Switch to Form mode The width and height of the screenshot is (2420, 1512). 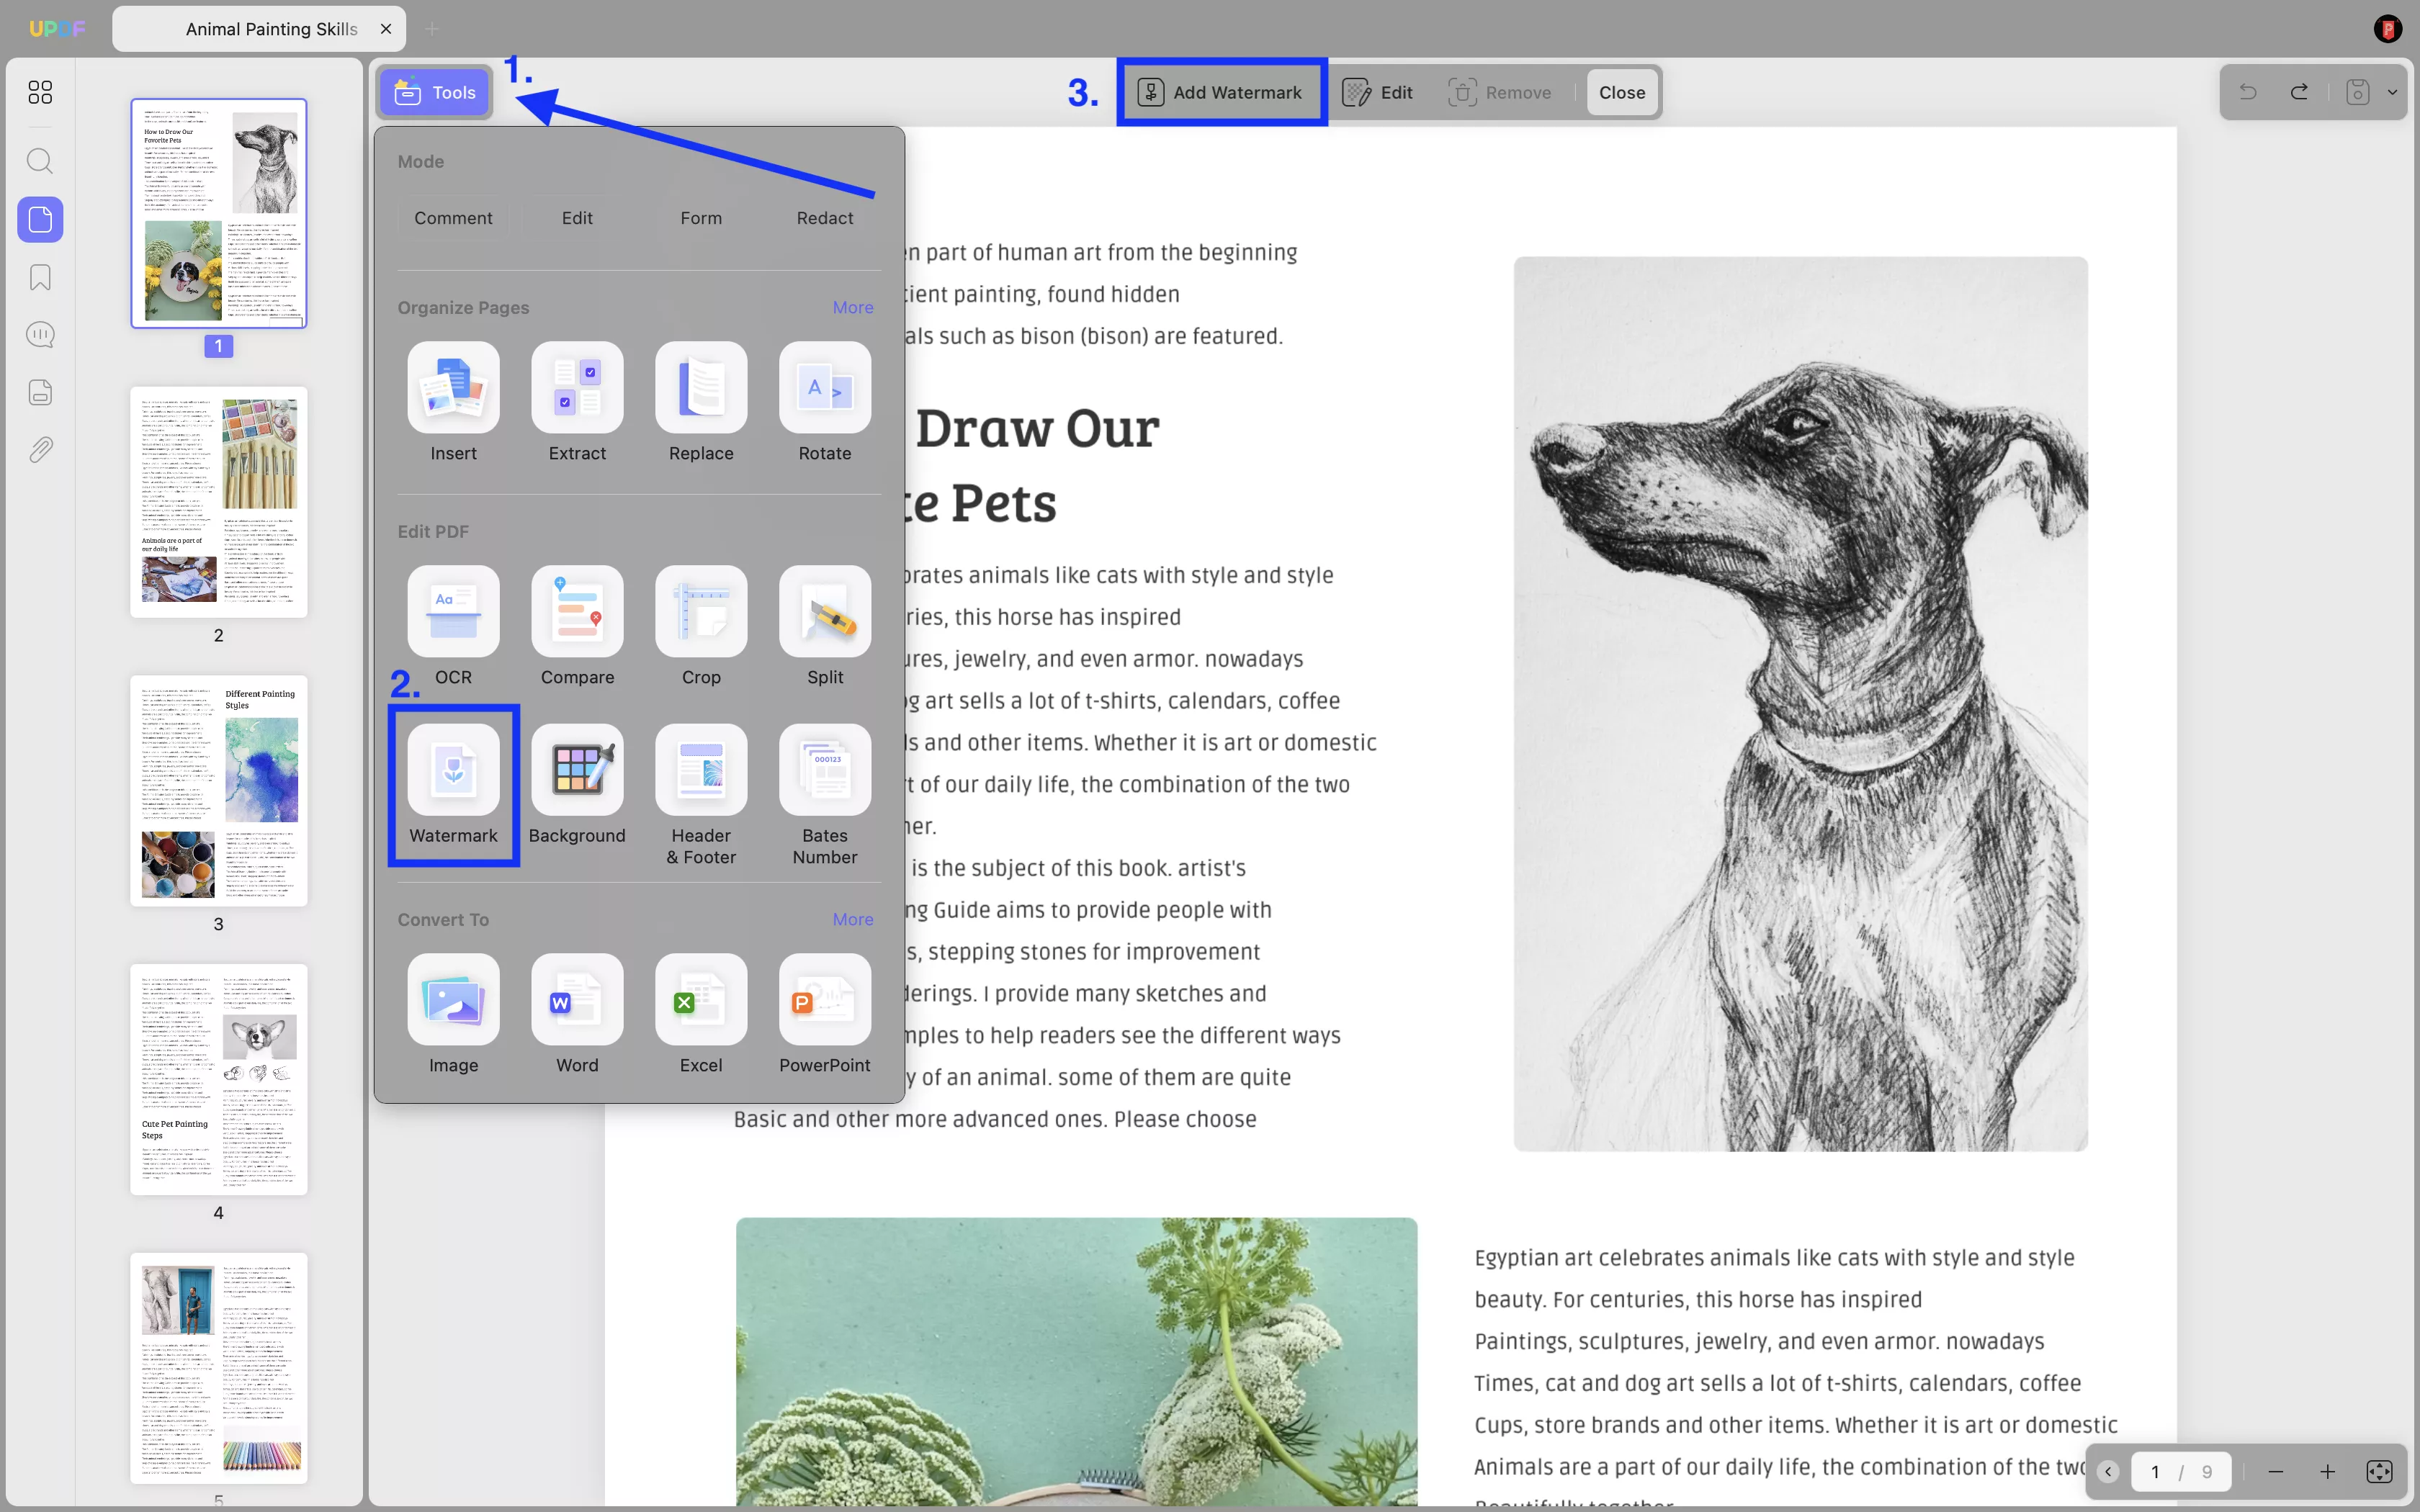click(x=701, y=218)
